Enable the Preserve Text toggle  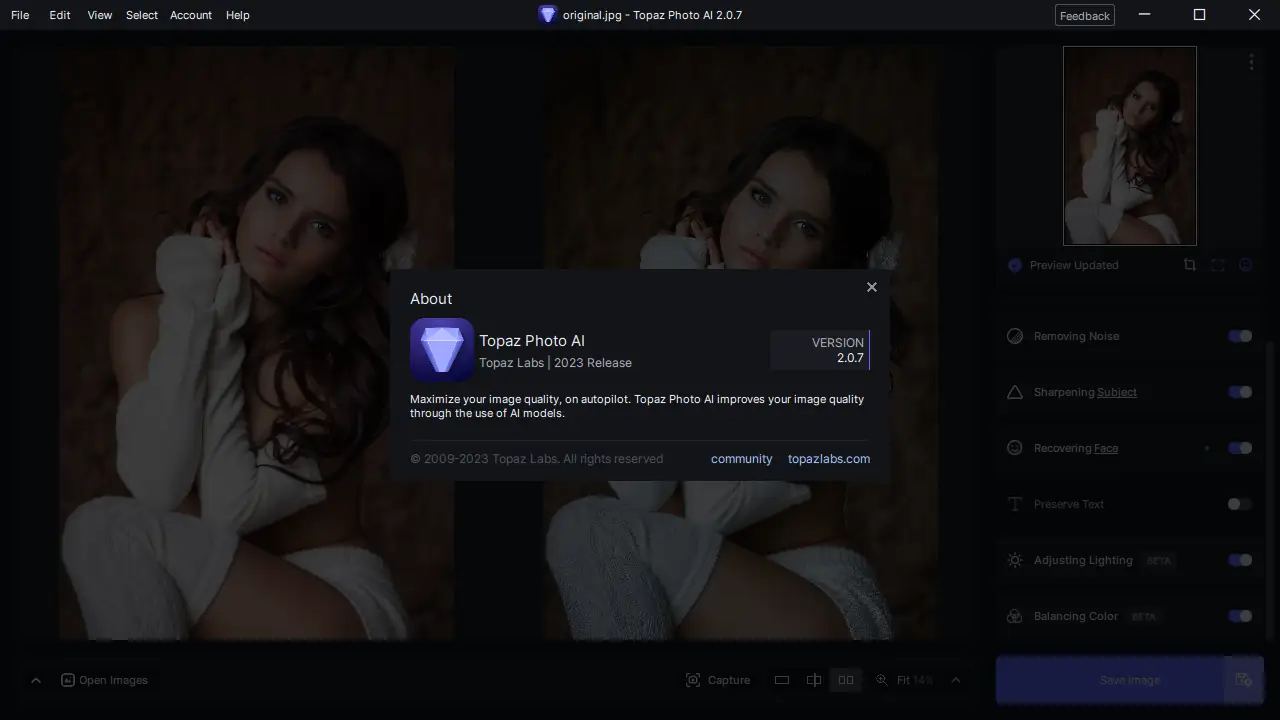coord(1240,504)
